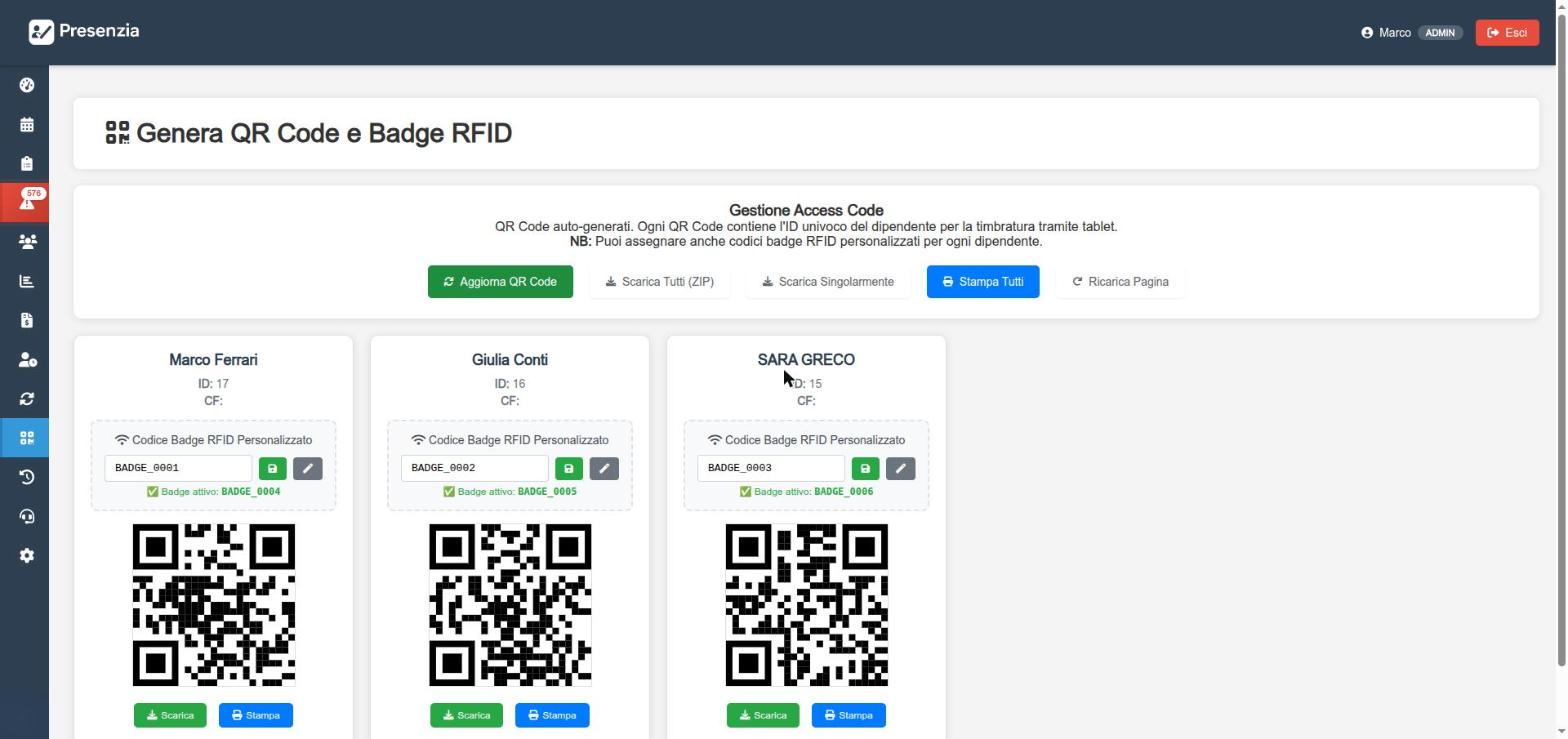The width and height of the screenshot is (1568, 739).
Task: Click the 'ID: 17' text
Action: click(x=213, y=384)
